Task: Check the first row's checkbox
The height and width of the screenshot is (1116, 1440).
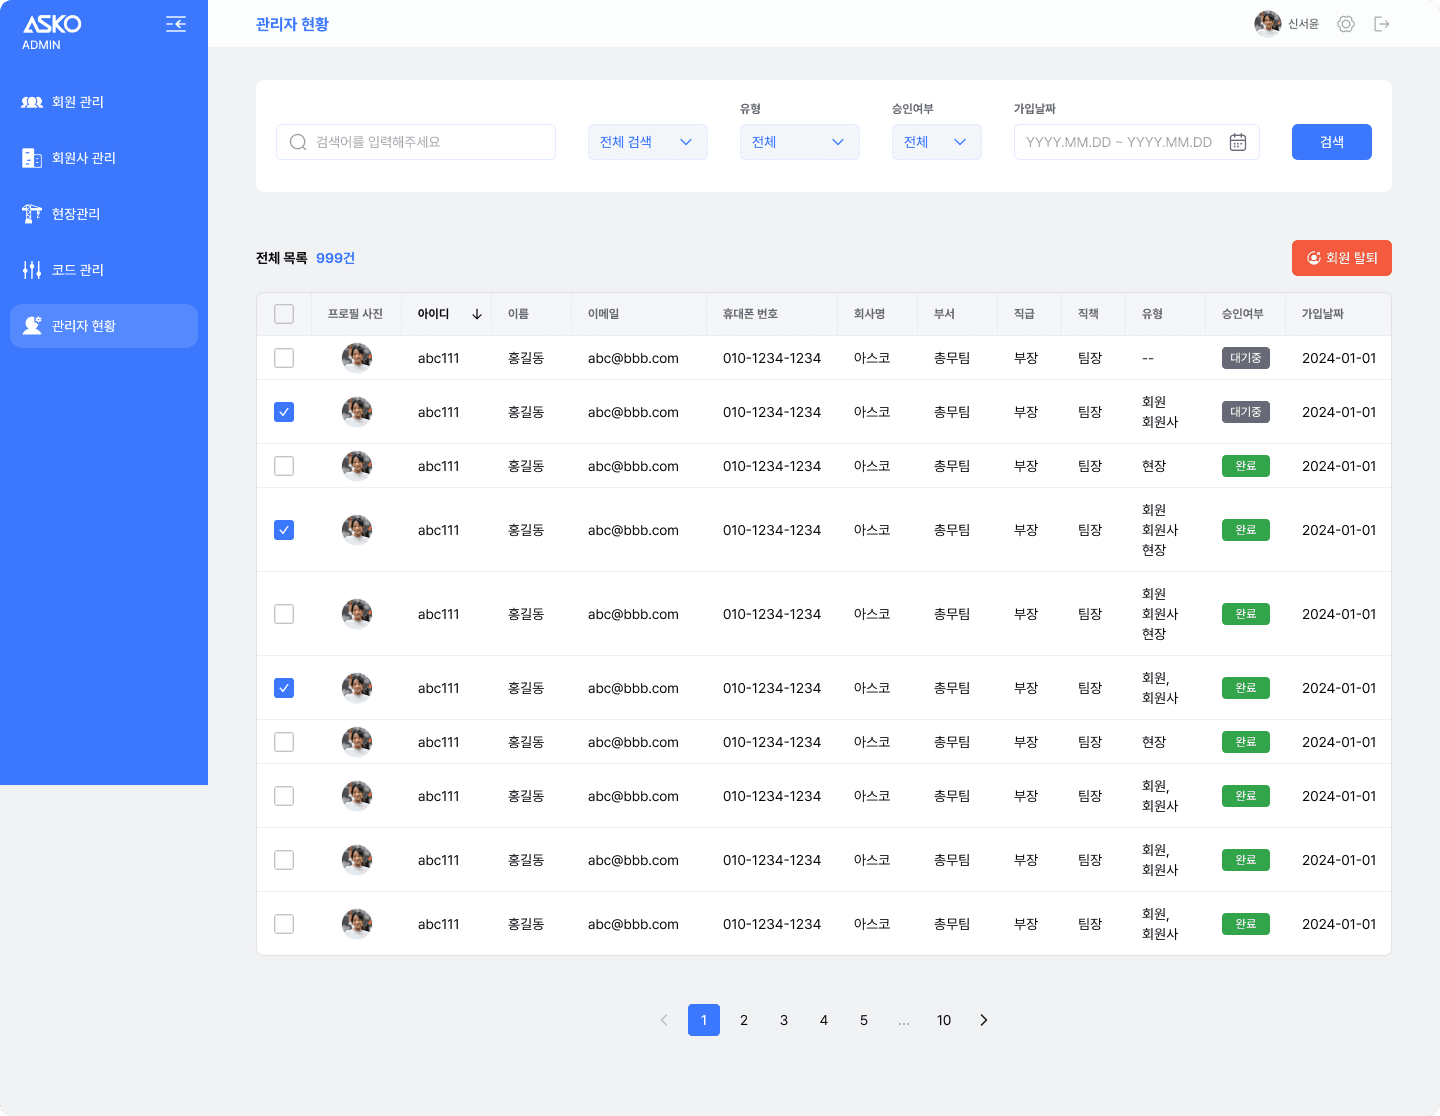Action: tap(284, 357)
